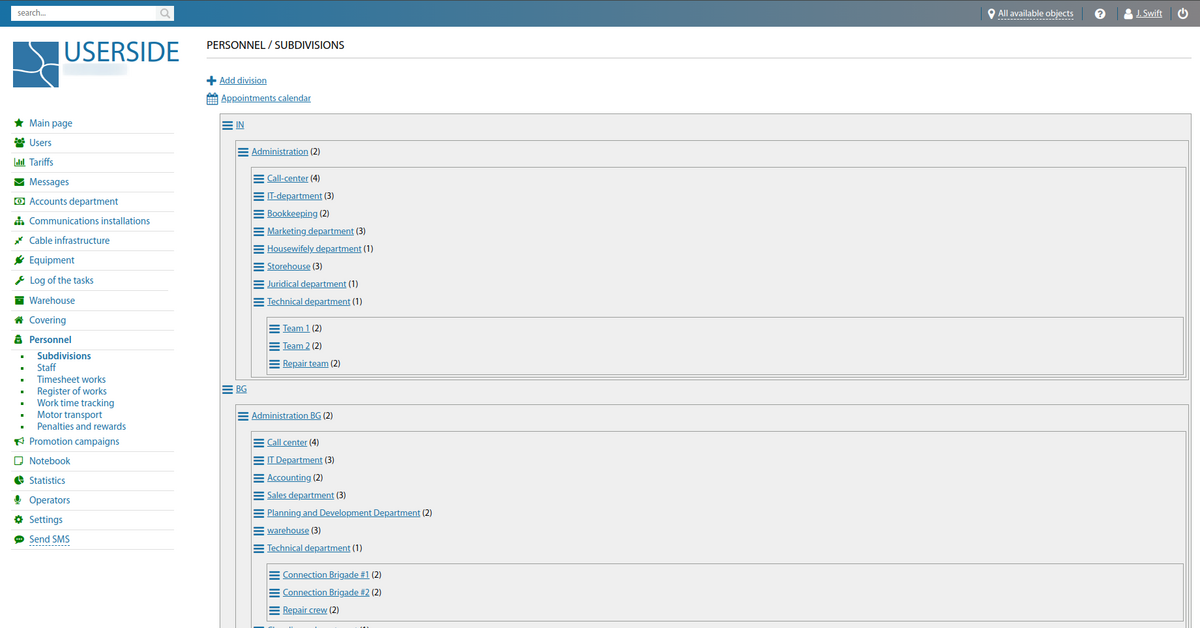The height and width of the screenshot is (628, 1200).
Task: Open Staff under Personnel menu
Action: 46,368
